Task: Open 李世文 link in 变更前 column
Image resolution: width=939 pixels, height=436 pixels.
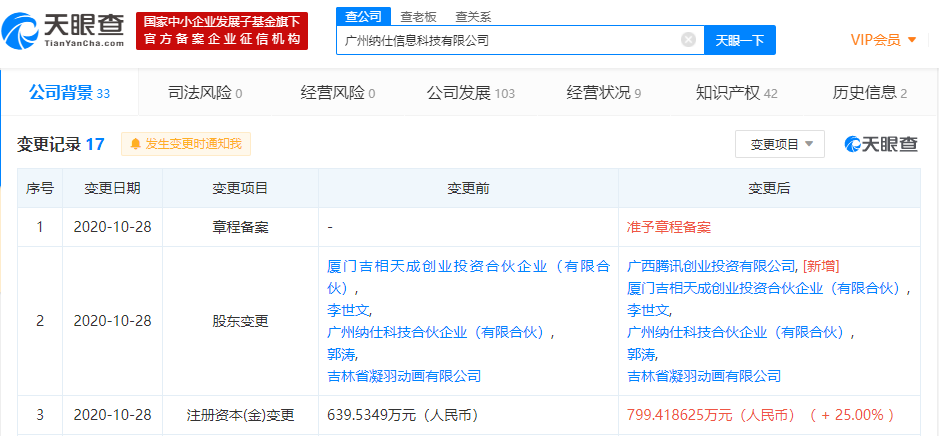Action: 348,310
